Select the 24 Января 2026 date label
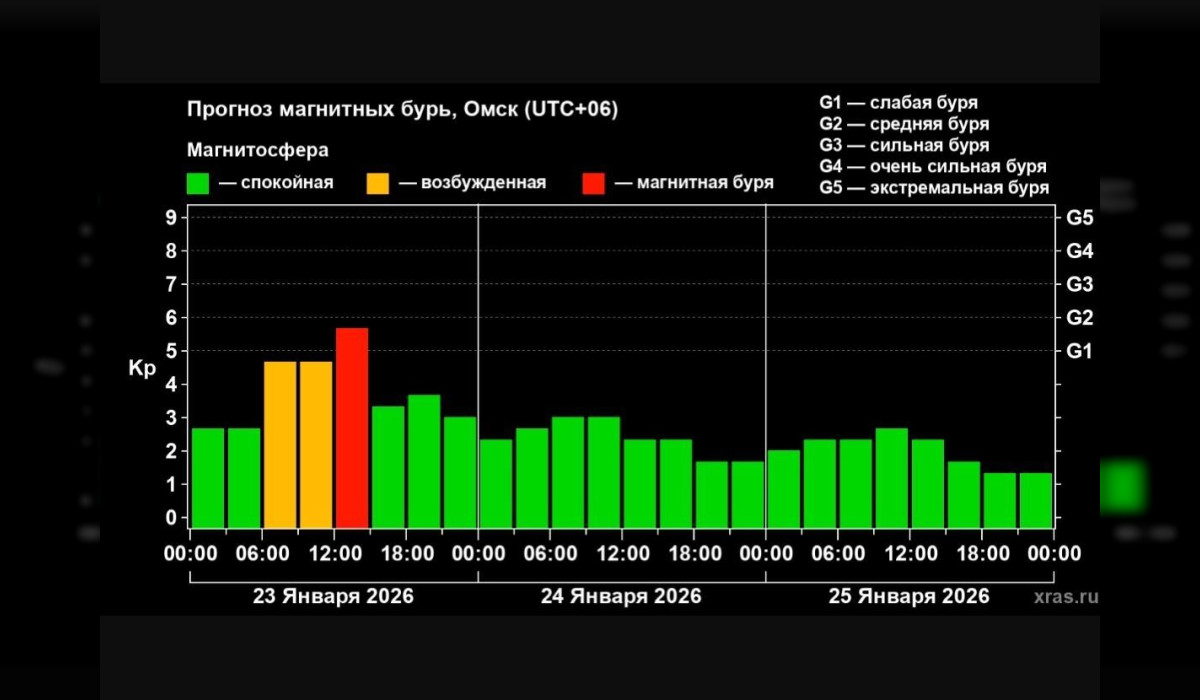The width and height of the screenshot is (1200, 700). coord(621,596)
